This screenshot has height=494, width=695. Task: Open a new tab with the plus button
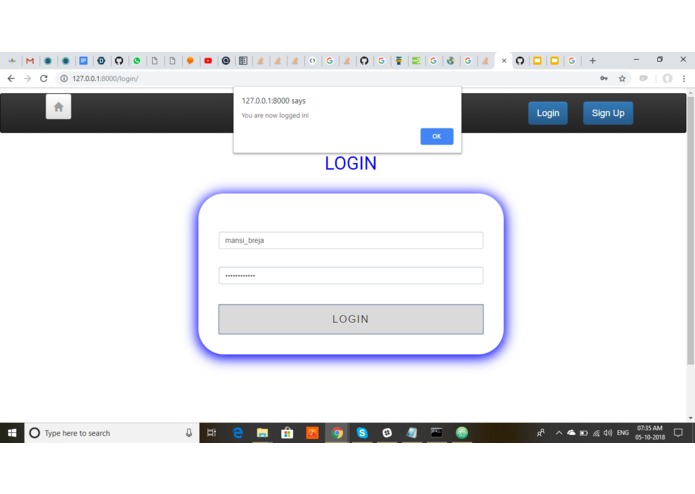[x=593, y=61]
